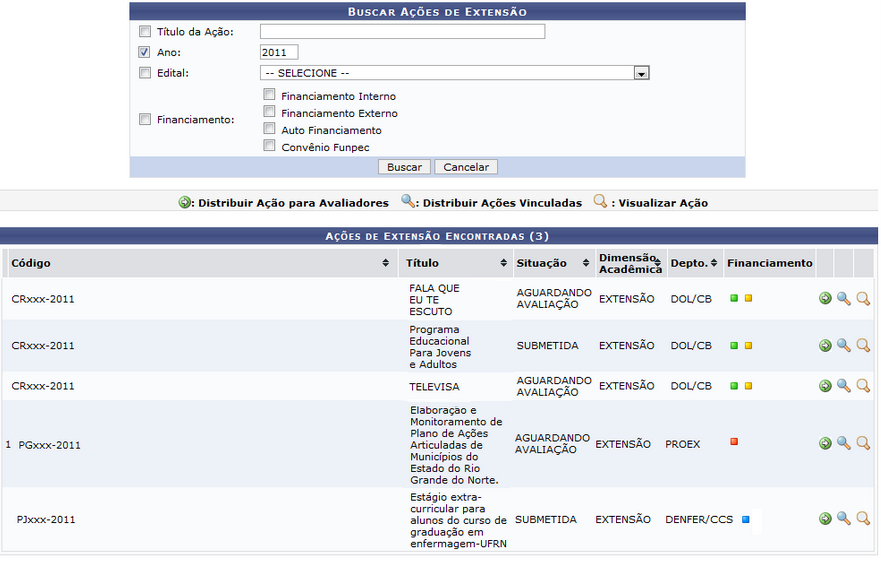Distribute PGxxx-2011 action to evaluators
This screenshot has height=561, width=881.
(825, 443)
